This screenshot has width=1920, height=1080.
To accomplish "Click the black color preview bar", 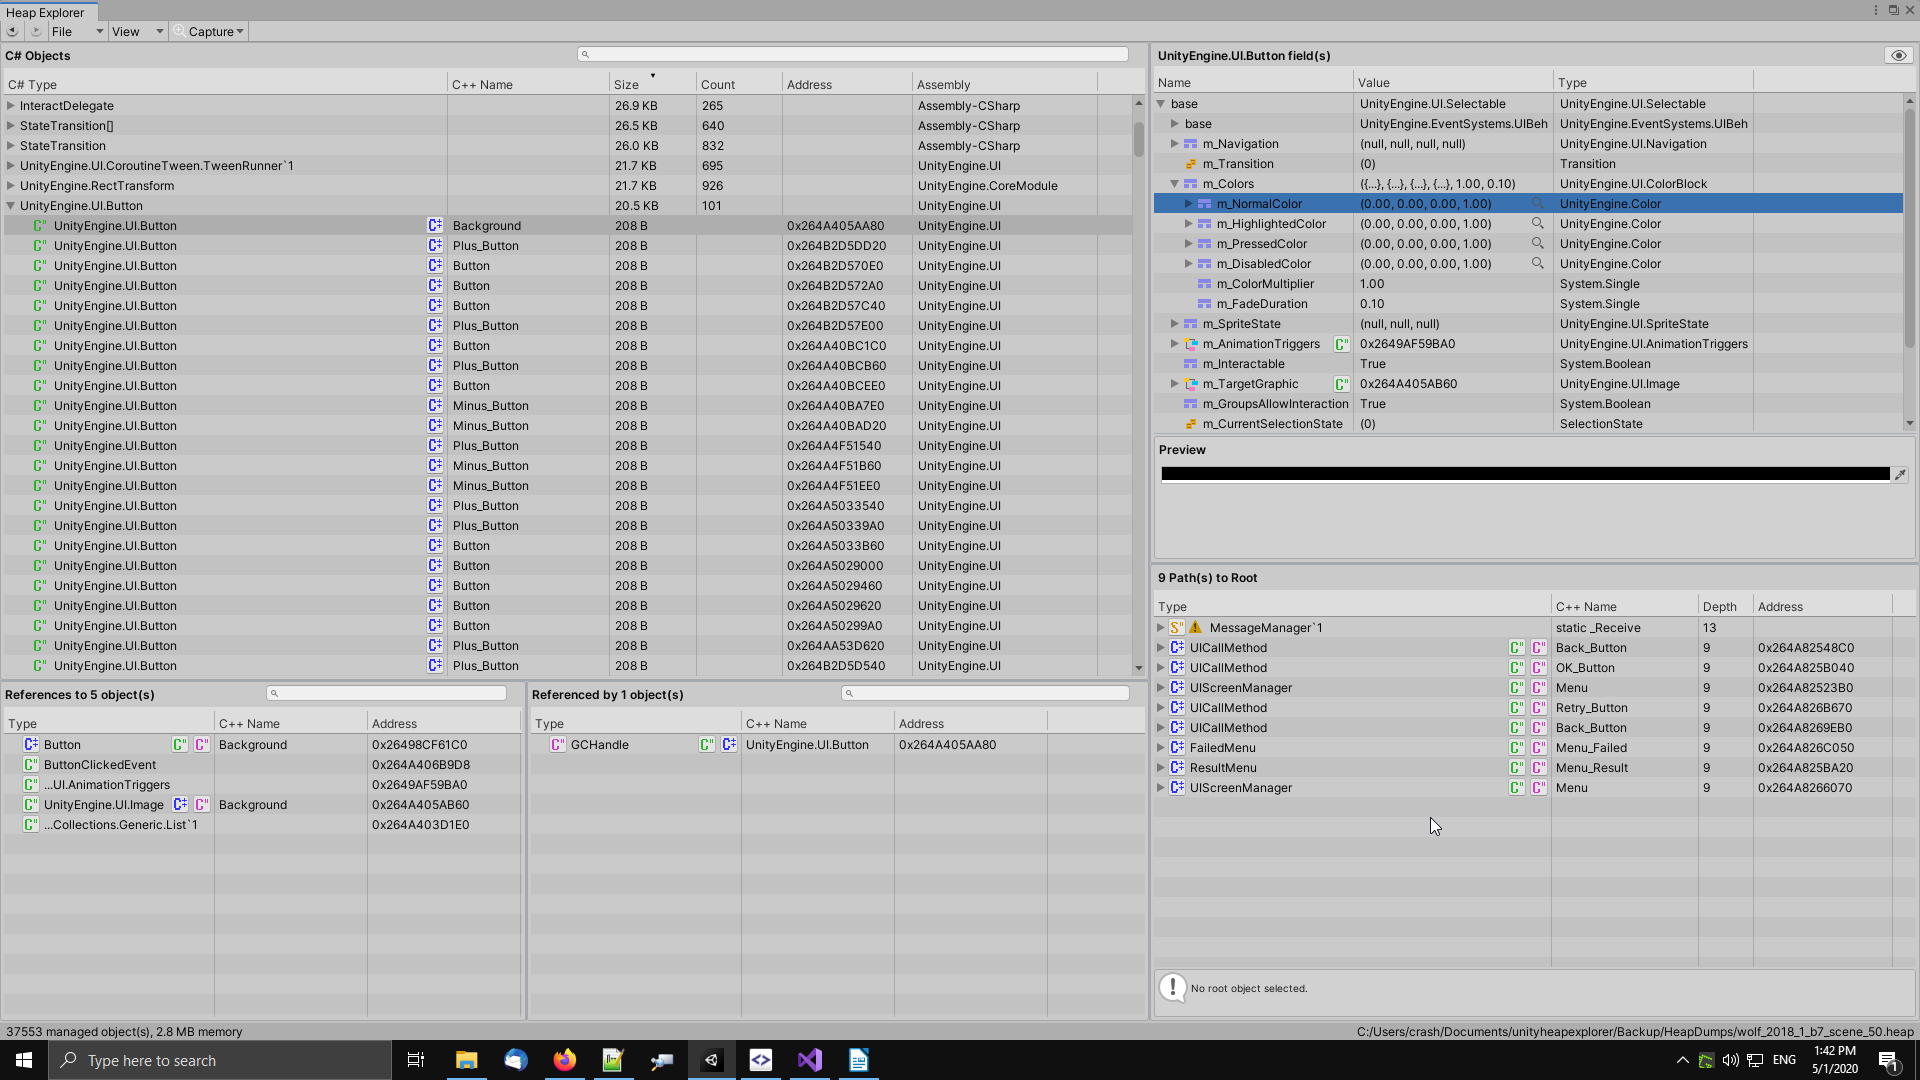I will point(1524,475).
